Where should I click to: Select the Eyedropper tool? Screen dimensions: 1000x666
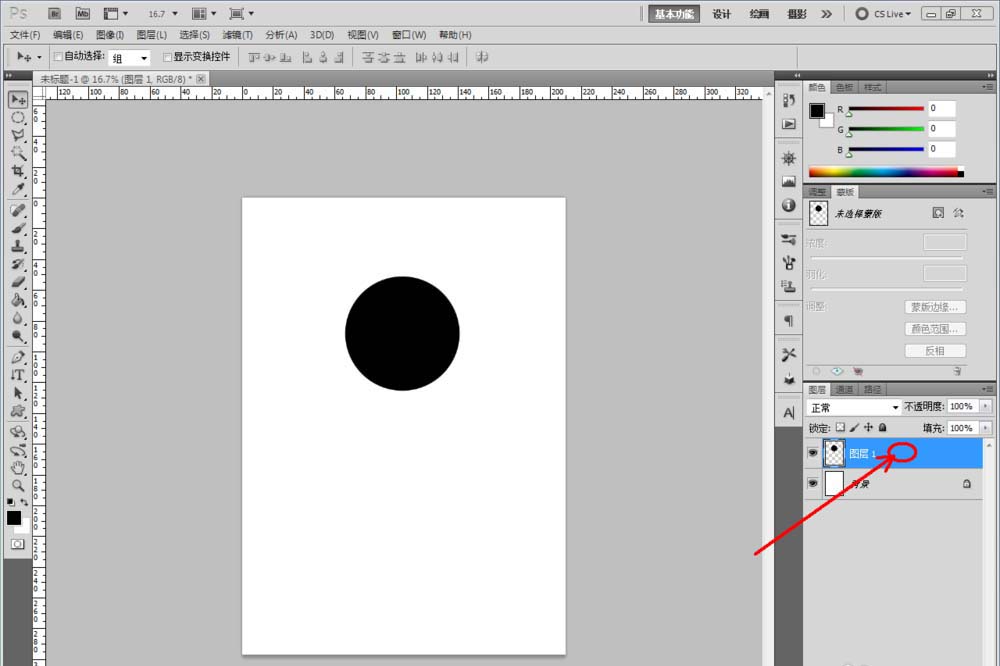pos(18,190)
